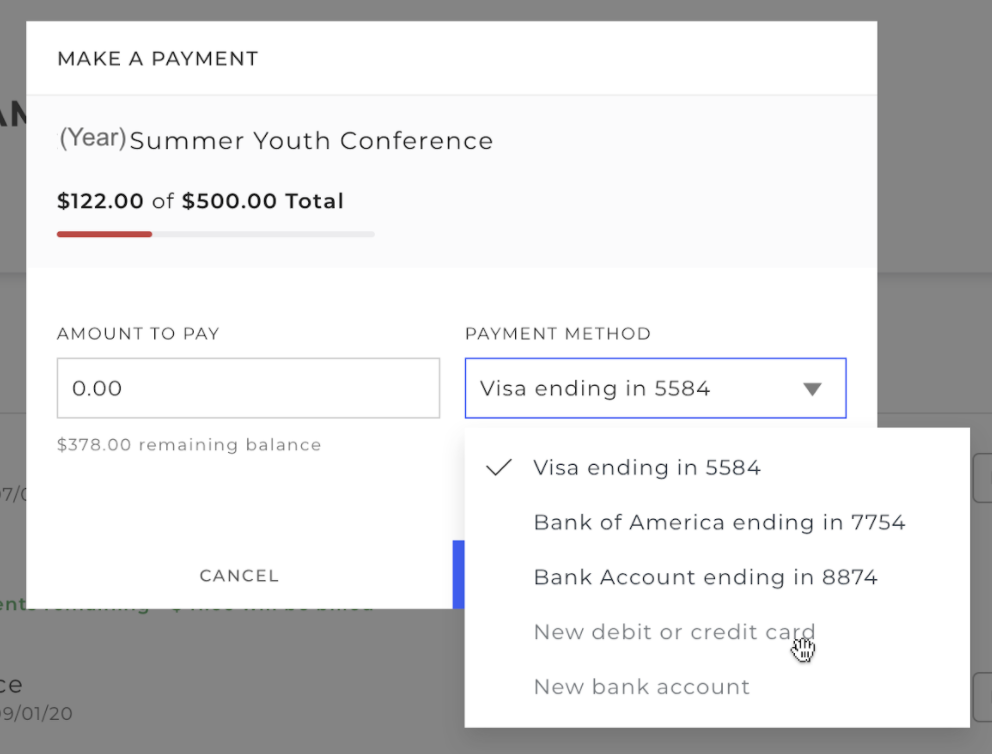Click the blue submit payment button
992x754 pixels.
pos(461,575)
